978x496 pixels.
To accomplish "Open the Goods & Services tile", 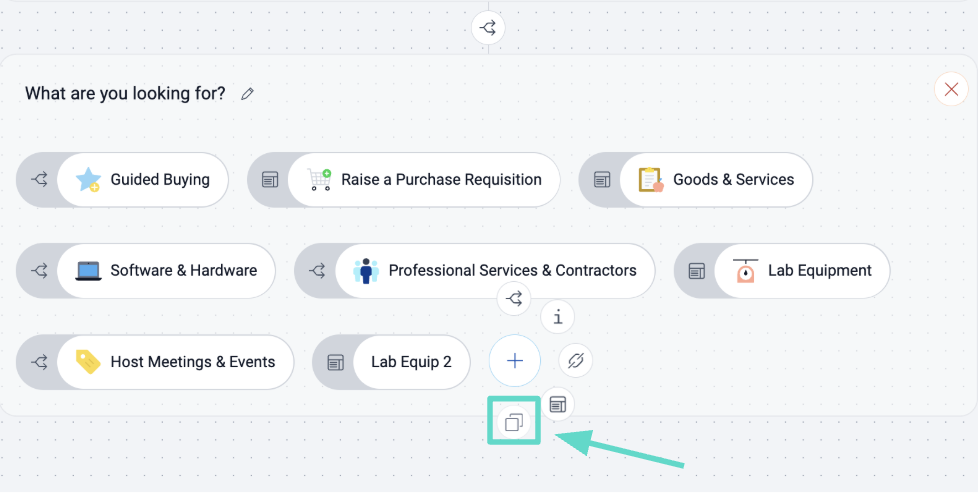I will click(715, 180).
